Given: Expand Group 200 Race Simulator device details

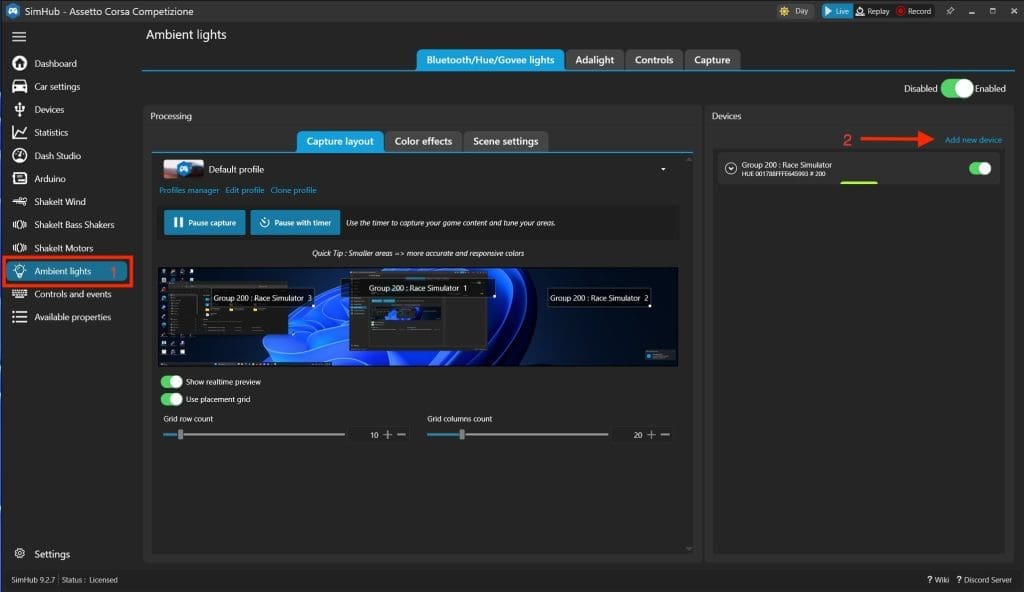Looking at the screenshot, I should tap(731, 169).
